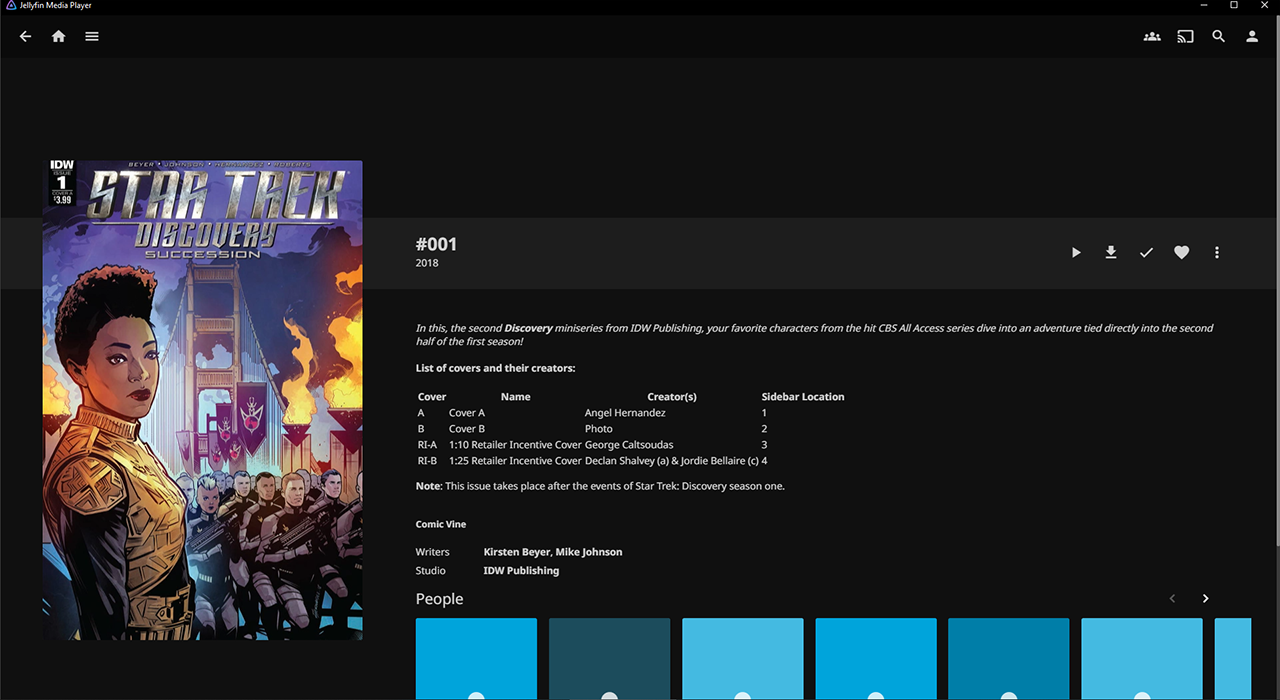Image resolution: width=1280 pixels, height=700 pixels.
Task: Open the hamburger navigation menu
Action: (92, 36)
